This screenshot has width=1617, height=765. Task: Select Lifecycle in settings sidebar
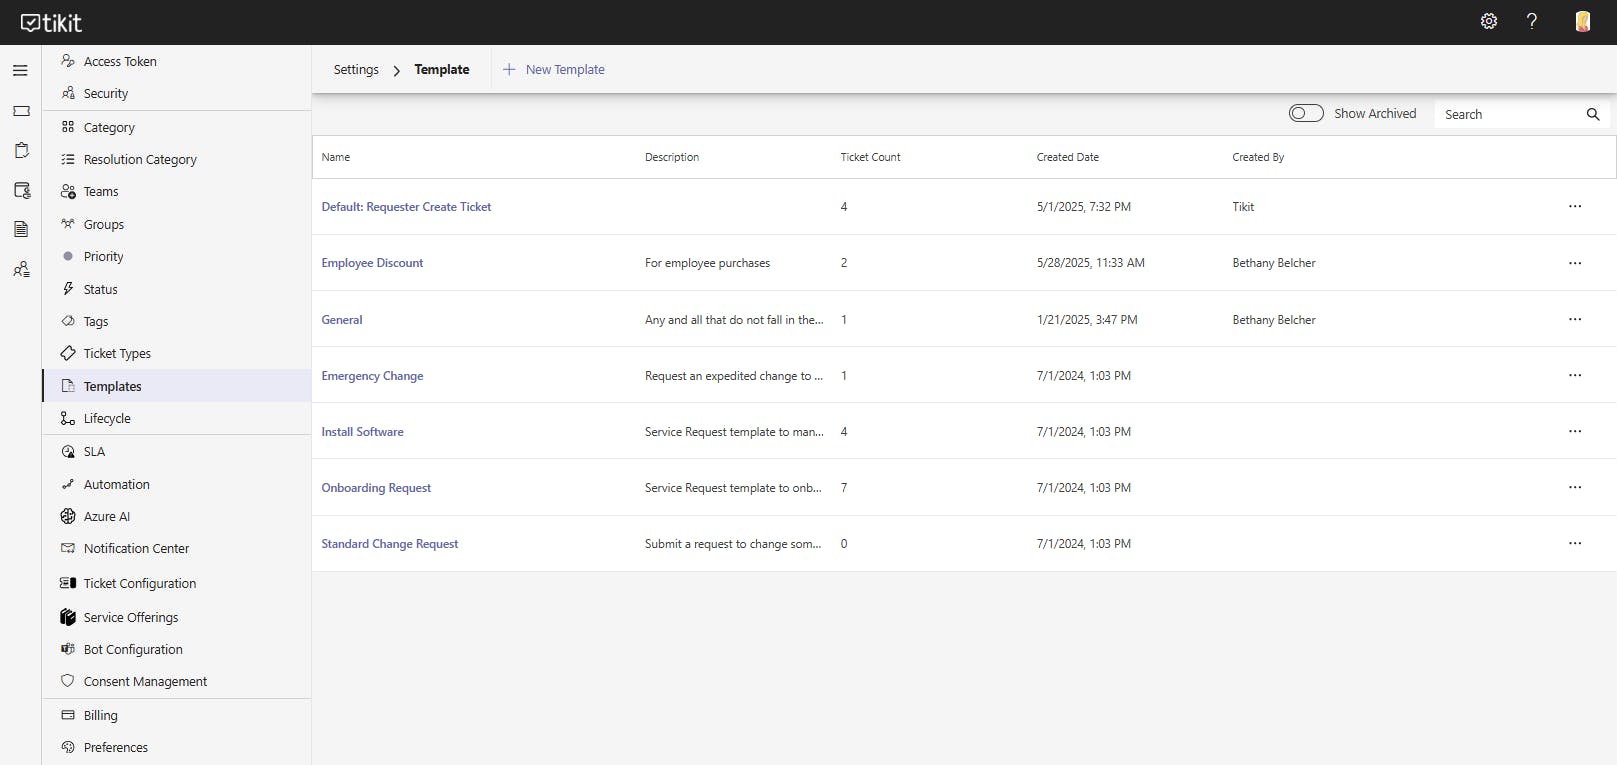[x=107, y=419]
